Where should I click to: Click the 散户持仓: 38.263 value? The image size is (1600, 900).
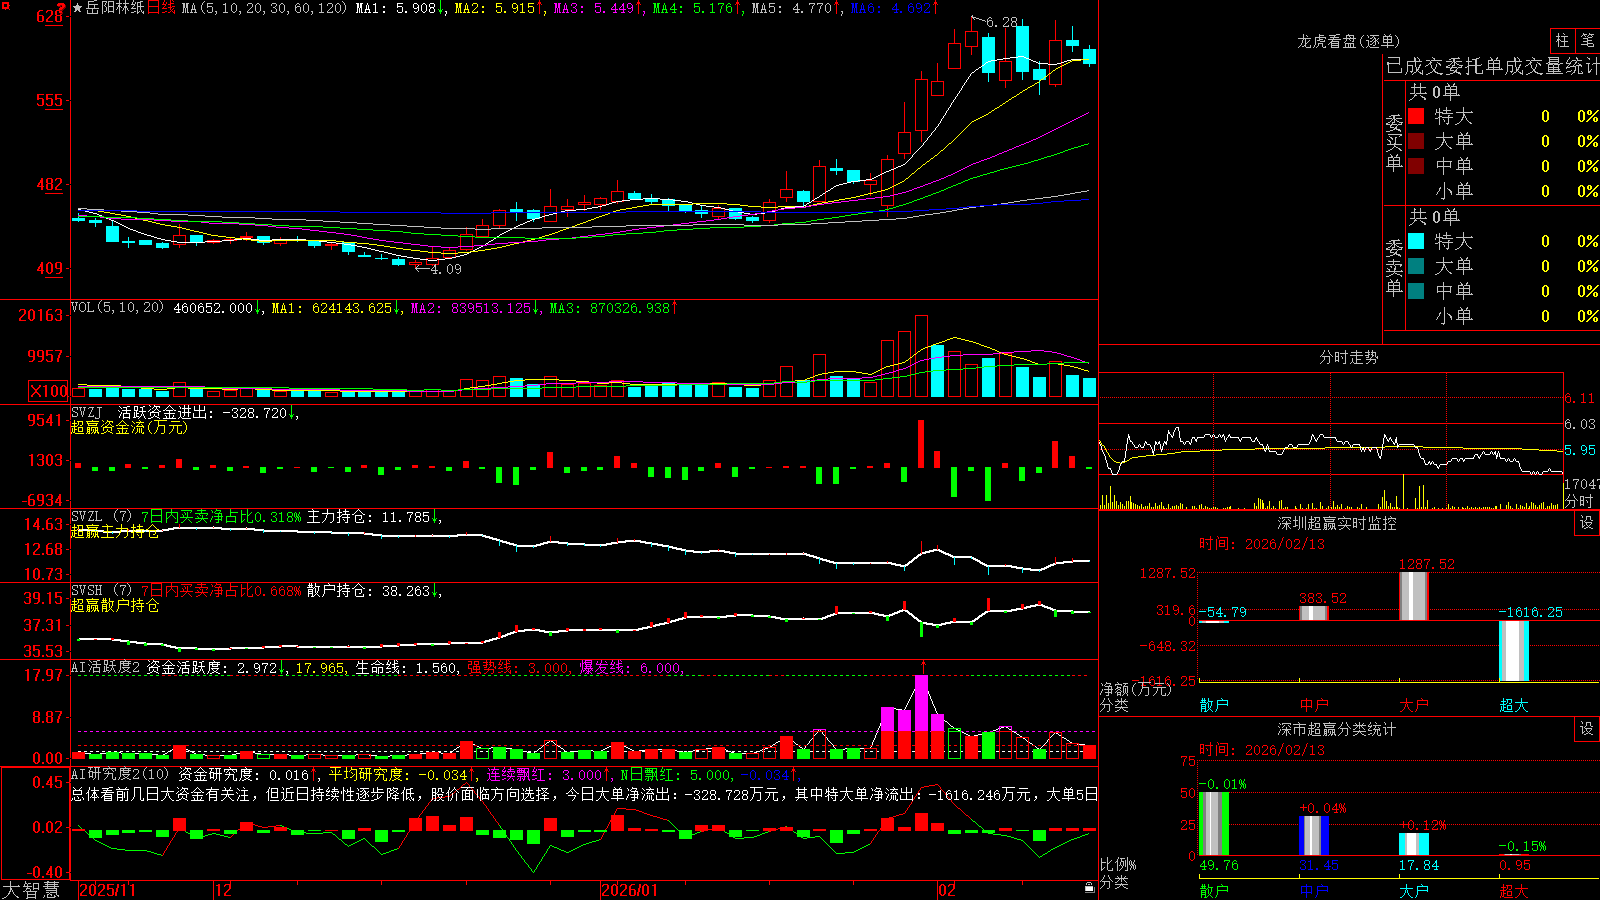pyautogui.click(x=368, y=591)
